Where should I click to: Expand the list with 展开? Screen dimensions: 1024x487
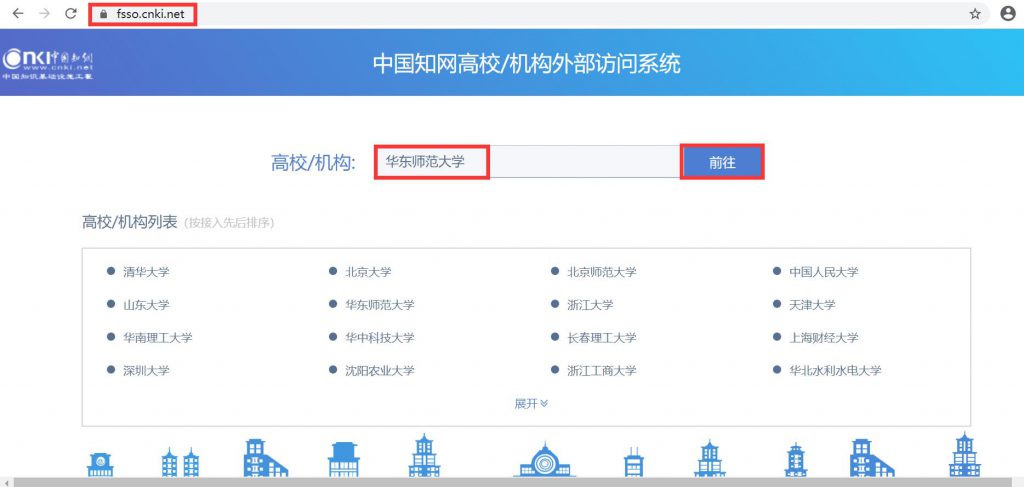click(531, 403)
